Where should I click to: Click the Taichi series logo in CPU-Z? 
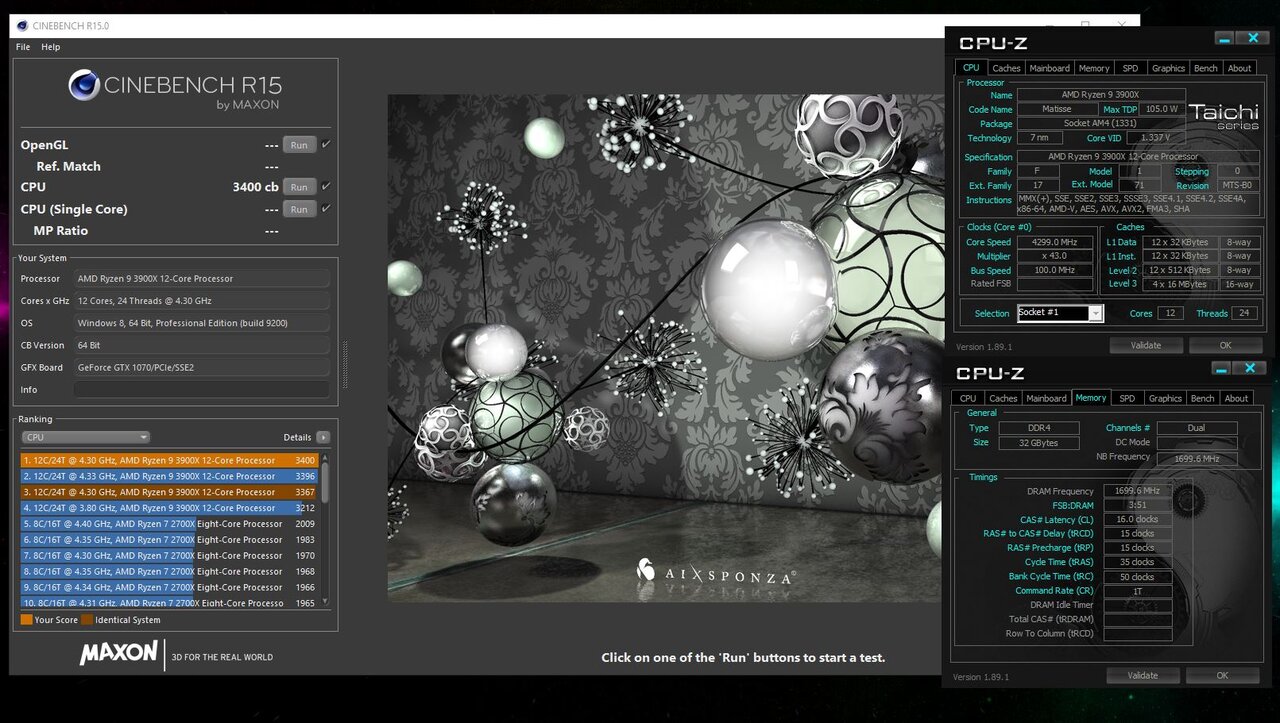pos(1223,115)
